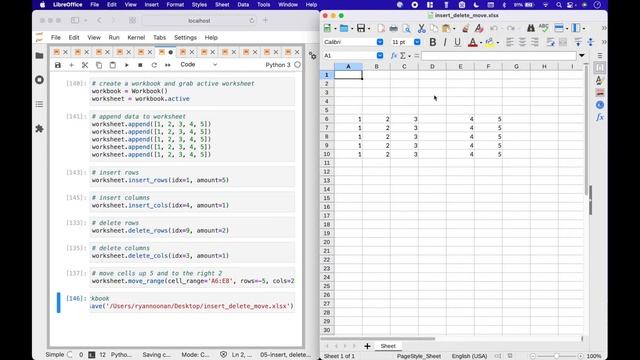Insert a new cell below with the plus icon
The height and width of the screenshot is (360, 640).
point(71,65)
